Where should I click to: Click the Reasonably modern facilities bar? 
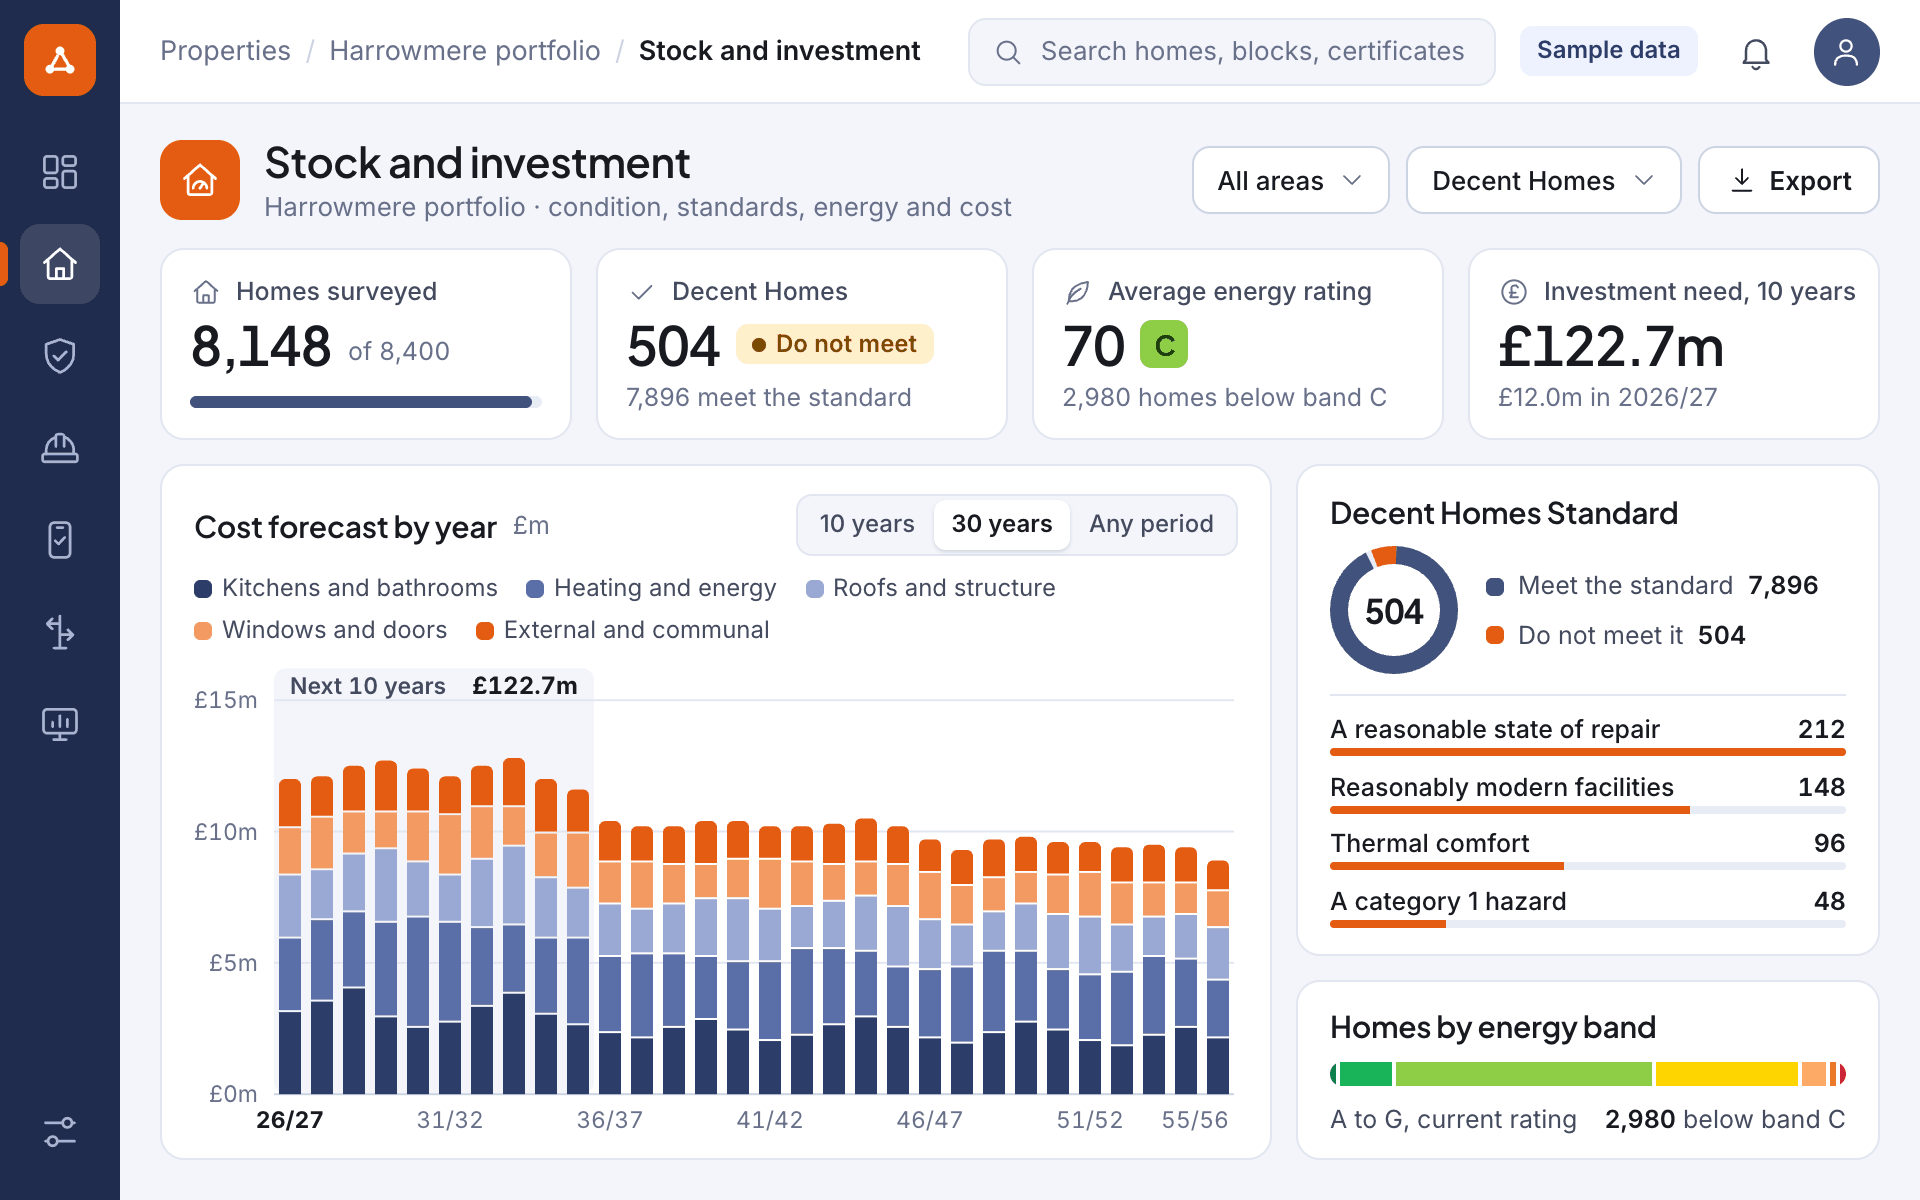pos(1588,810)
